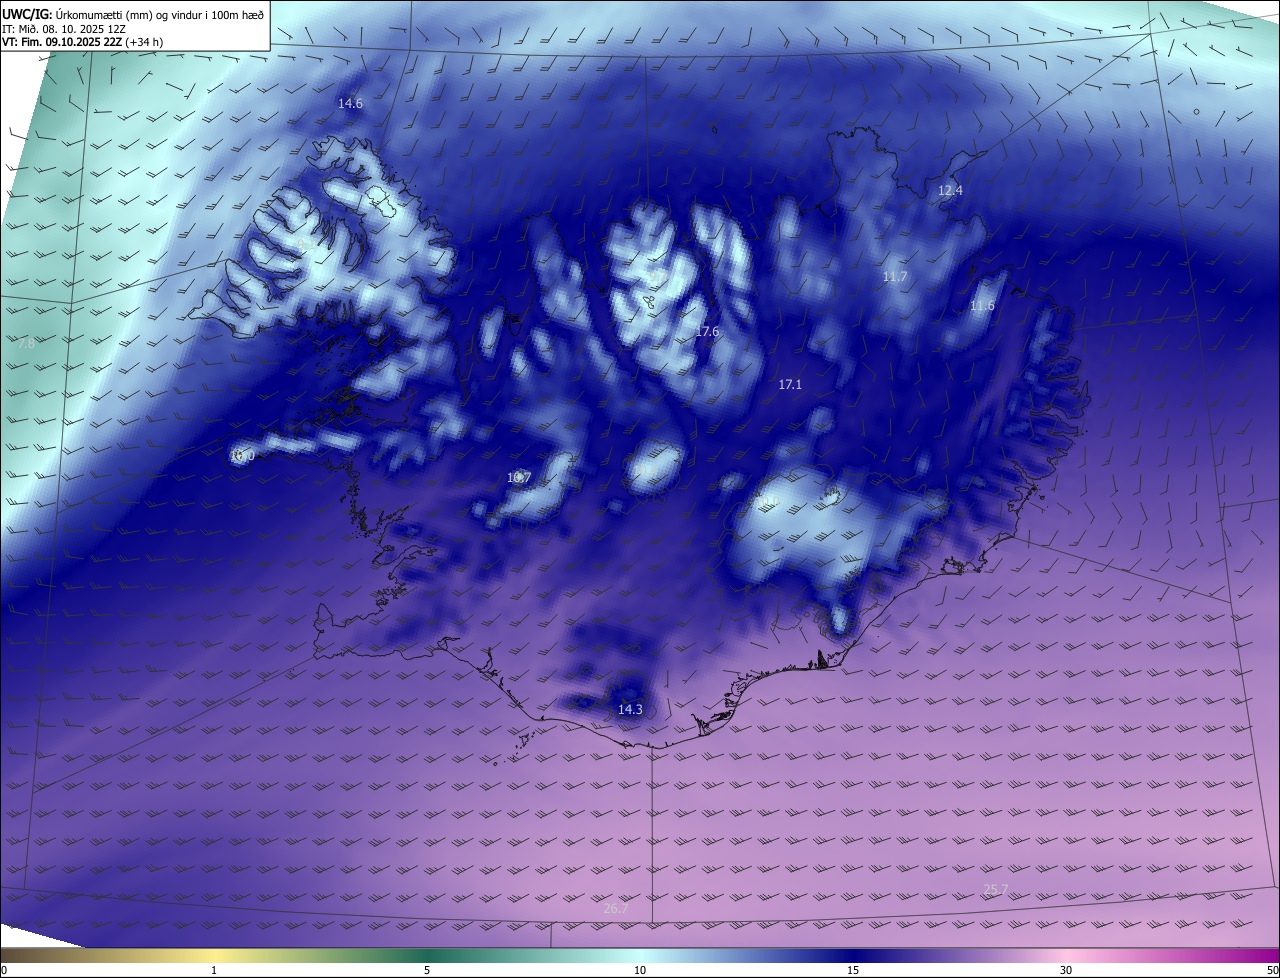Click the legend tick label '5'
This screenshot has width=1280, height=978.
click(427, 970)
